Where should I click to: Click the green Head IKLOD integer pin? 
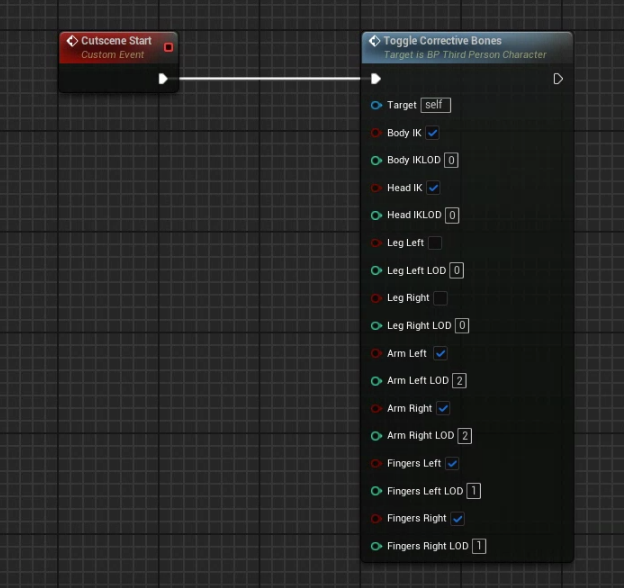[376, 215]
